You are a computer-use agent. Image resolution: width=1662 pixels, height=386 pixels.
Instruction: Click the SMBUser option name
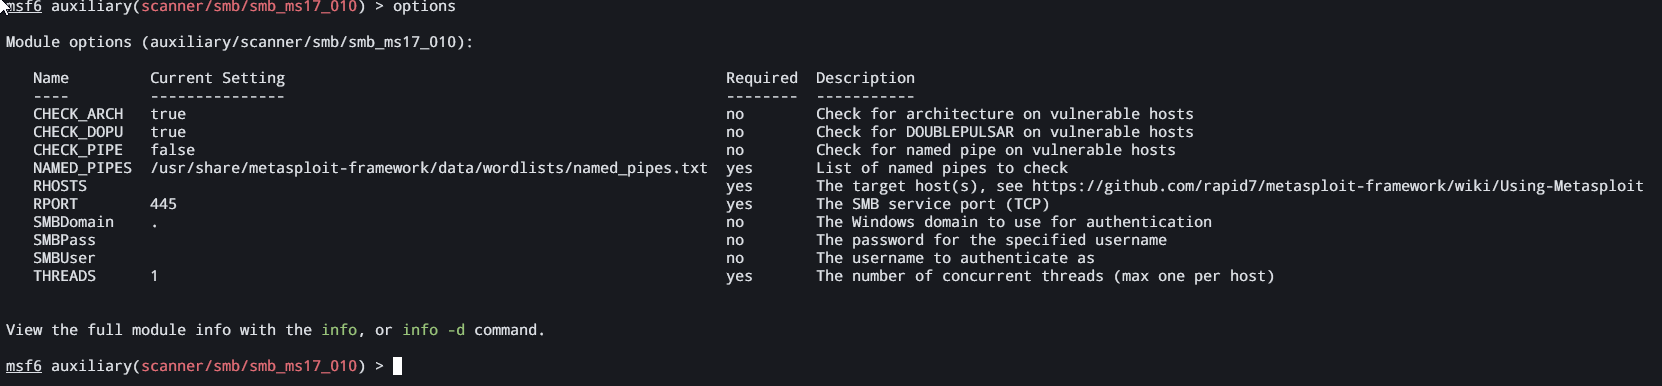point(64,258)
